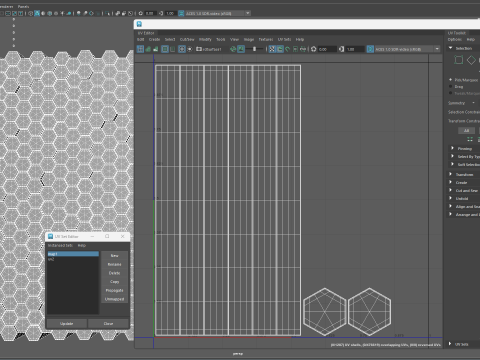Viewport: 480px width, 360px height.
Task: Select Tweak/Marquee radio option
Action: [451, 93]
